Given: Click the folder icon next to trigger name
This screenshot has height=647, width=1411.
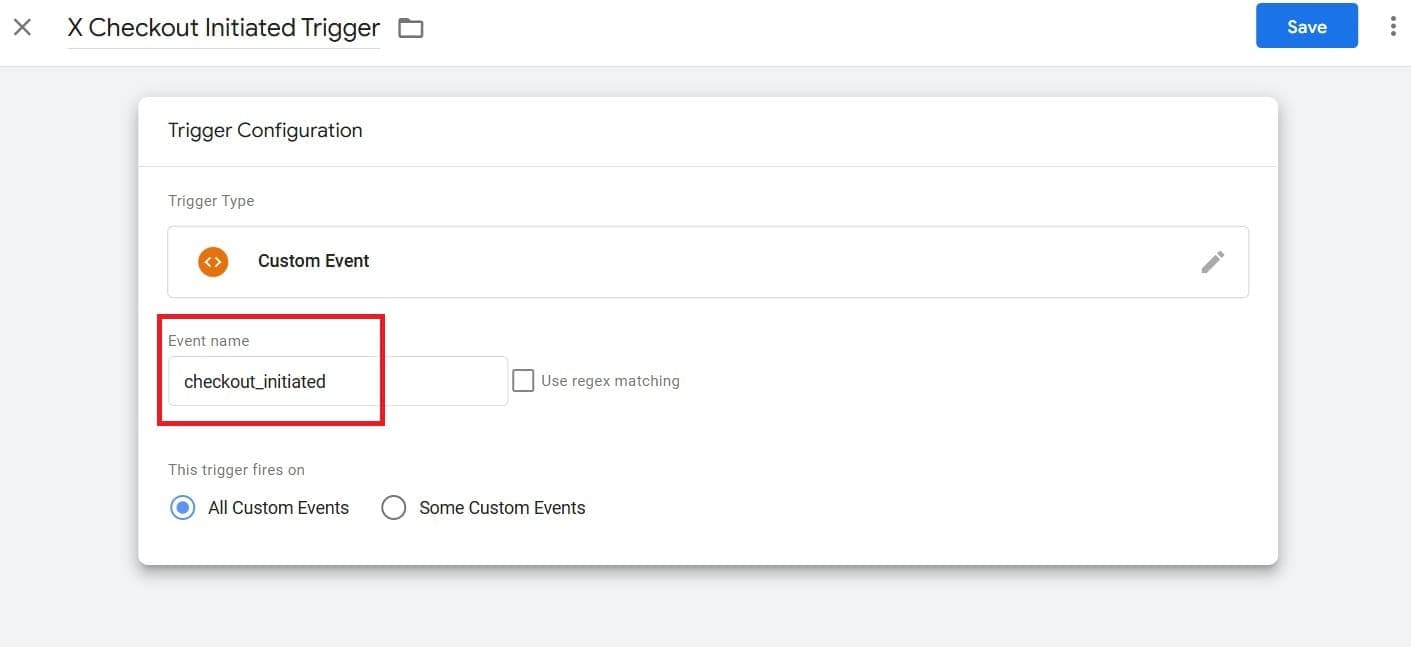Looking at the screenshot, I should [410, 27].
